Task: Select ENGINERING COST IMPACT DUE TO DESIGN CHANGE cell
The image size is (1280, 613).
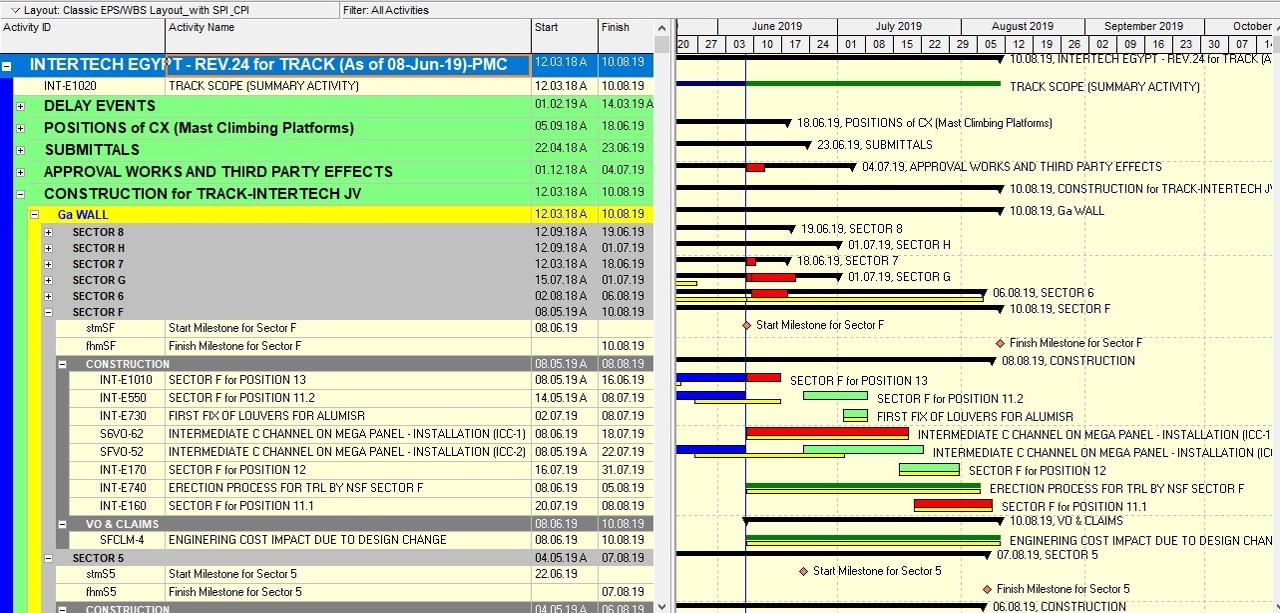Action: click(x=348, y=540)
